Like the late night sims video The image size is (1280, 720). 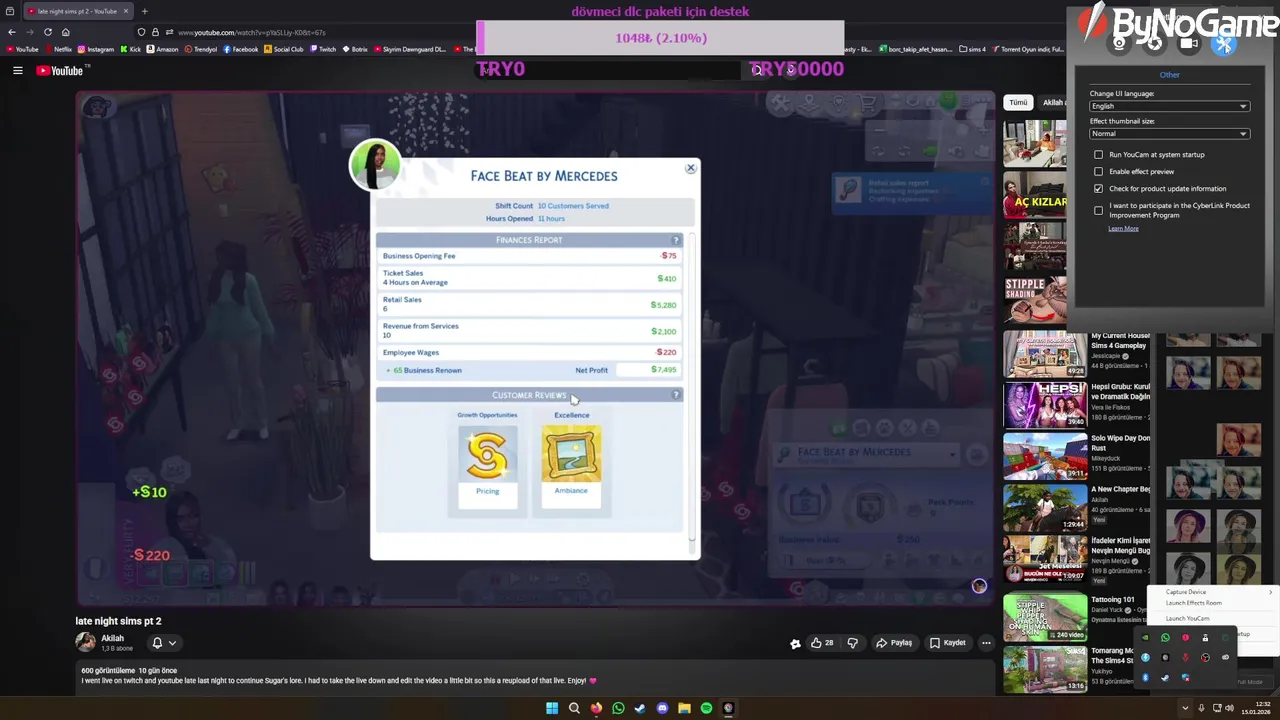822,643
